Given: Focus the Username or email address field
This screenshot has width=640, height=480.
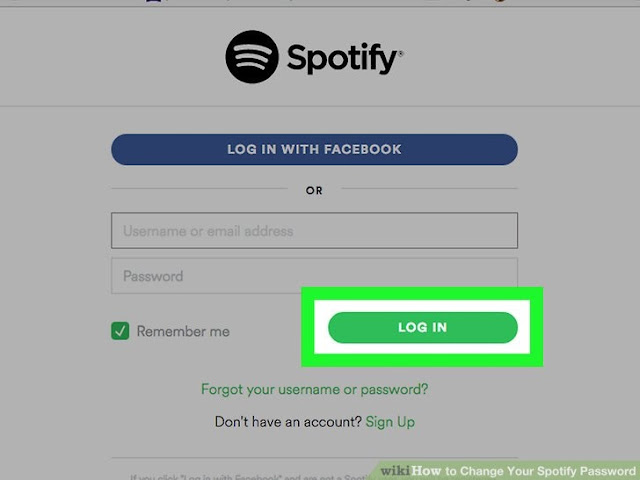Looking at the screenshot, I should 314,230.
